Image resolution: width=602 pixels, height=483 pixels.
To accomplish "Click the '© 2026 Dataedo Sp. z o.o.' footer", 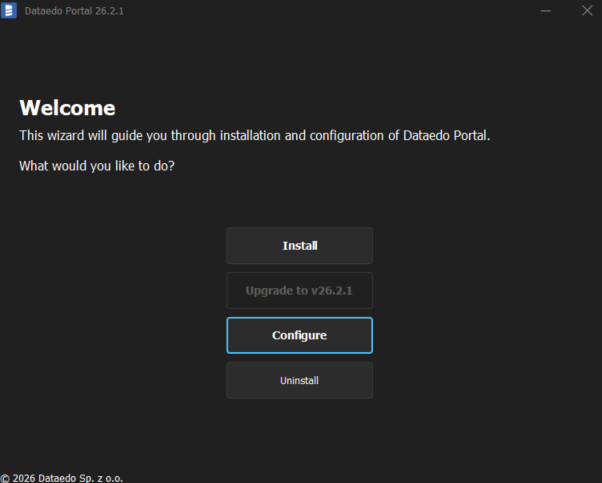I will [62, 478].
